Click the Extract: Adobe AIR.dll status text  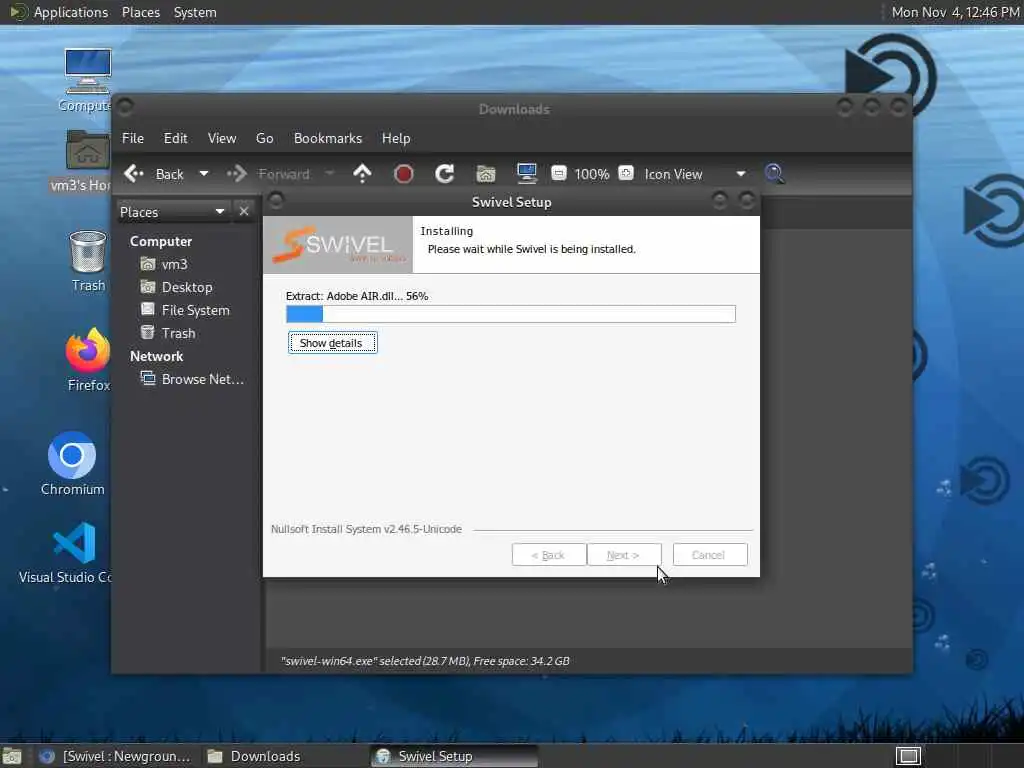click(x=357, y=296)
